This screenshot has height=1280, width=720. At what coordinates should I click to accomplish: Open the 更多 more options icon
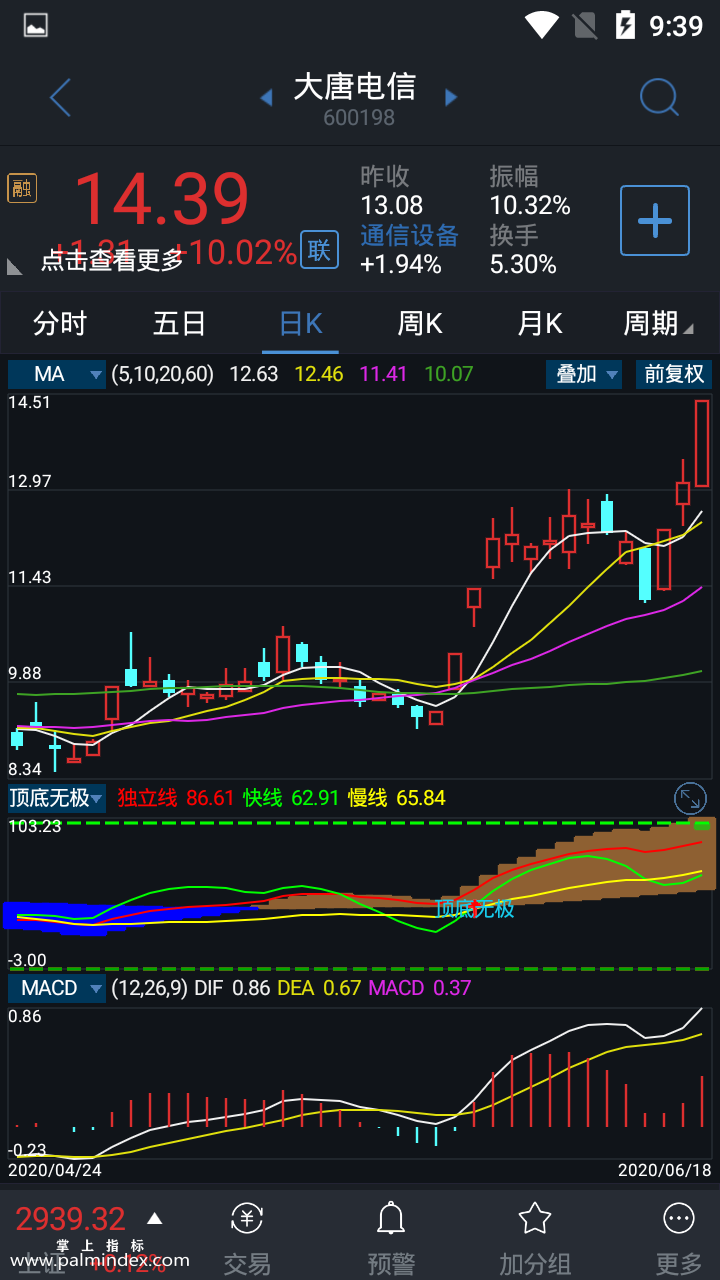[x=679, y=1218]
